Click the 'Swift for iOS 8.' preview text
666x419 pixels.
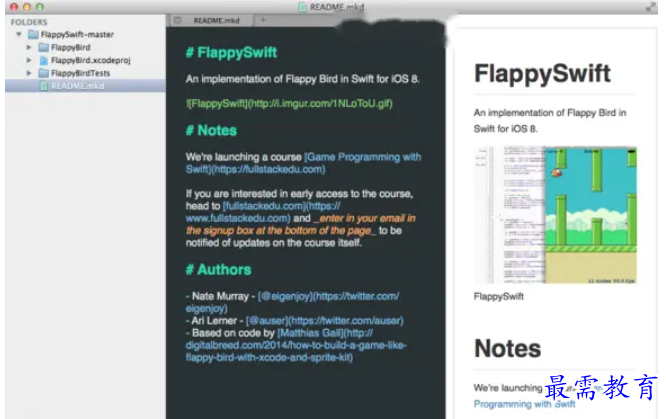505,129
